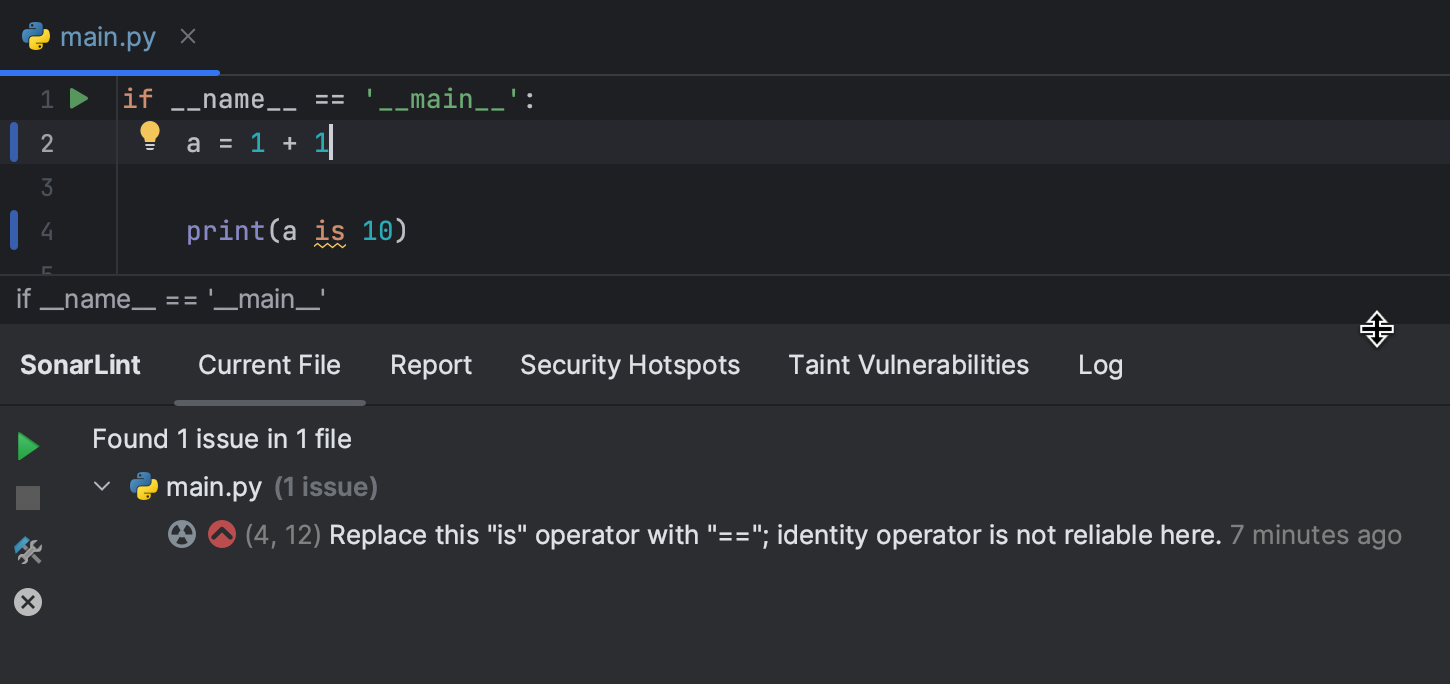Screen dimensions: 1450x684
Task: Click the main.py file entry in issues tree
Action: pyautogui.click(x=213, y=487)
